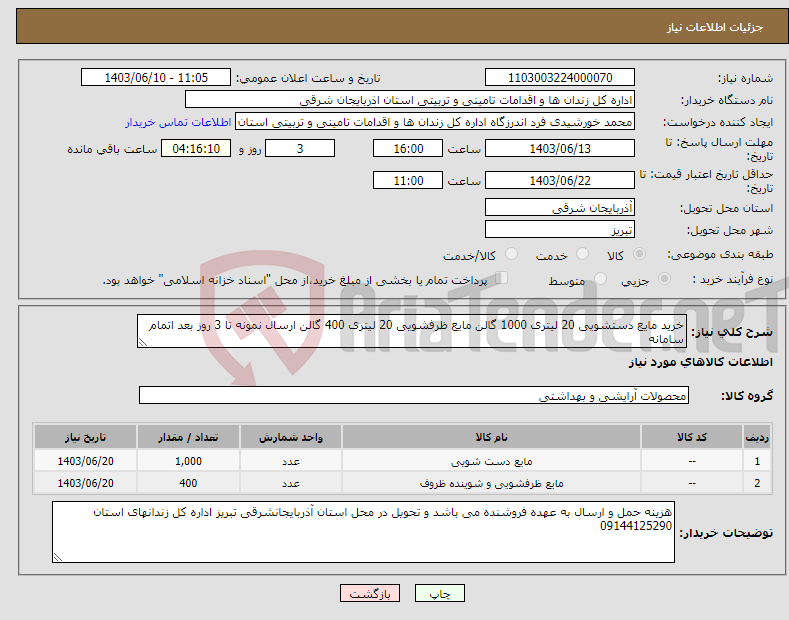Click the مایع دست شویی item name
Viewport: 789px width, 620px height.
[x=491, y=461]
